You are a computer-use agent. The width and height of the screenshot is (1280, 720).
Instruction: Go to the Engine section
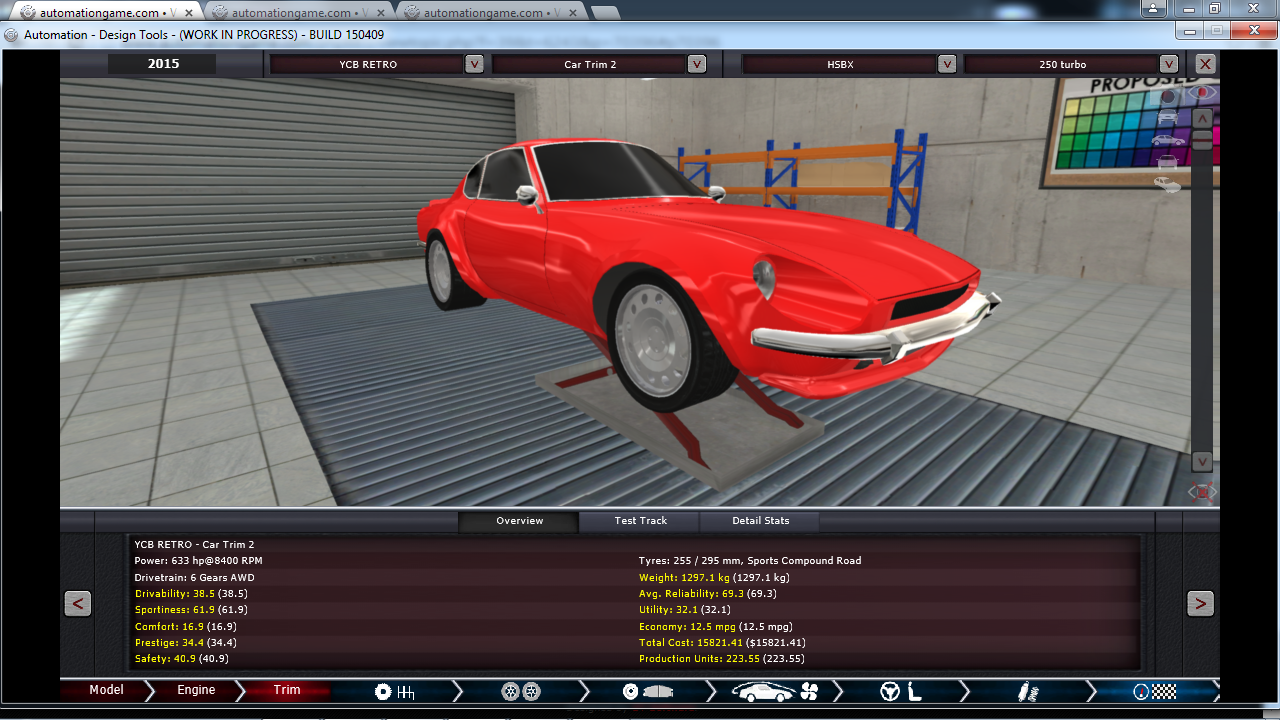click(196, 690)
